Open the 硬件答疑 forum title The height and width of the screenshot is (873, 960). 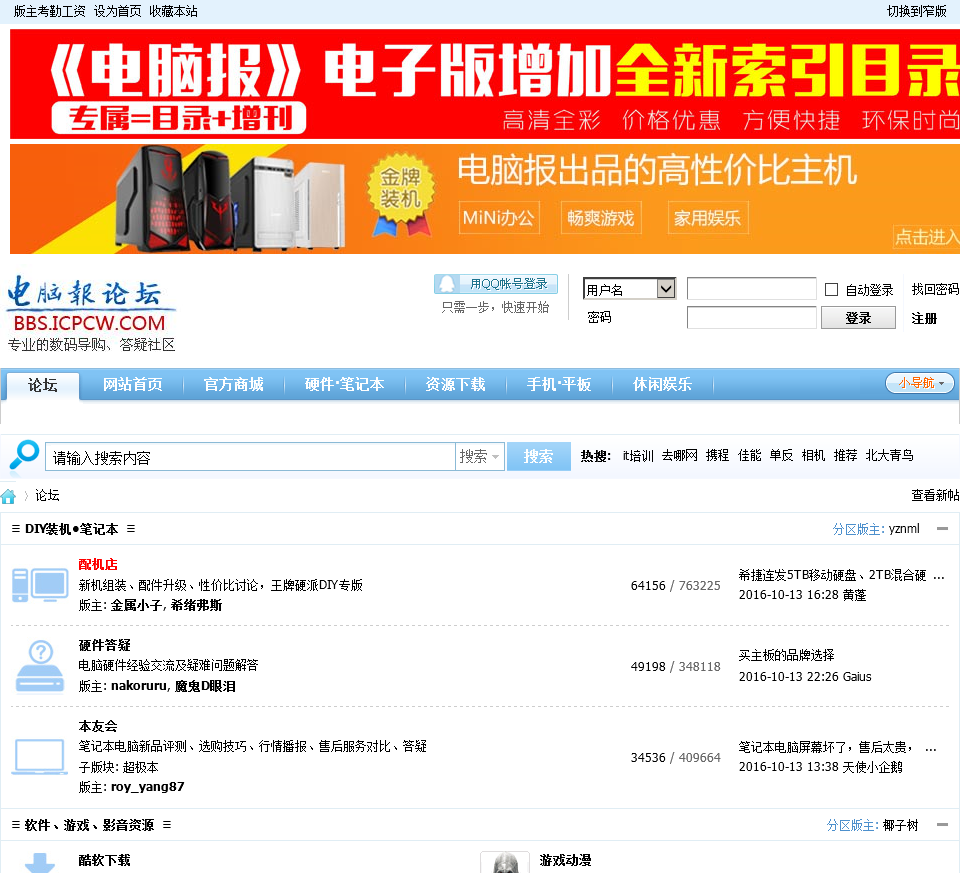105,645
